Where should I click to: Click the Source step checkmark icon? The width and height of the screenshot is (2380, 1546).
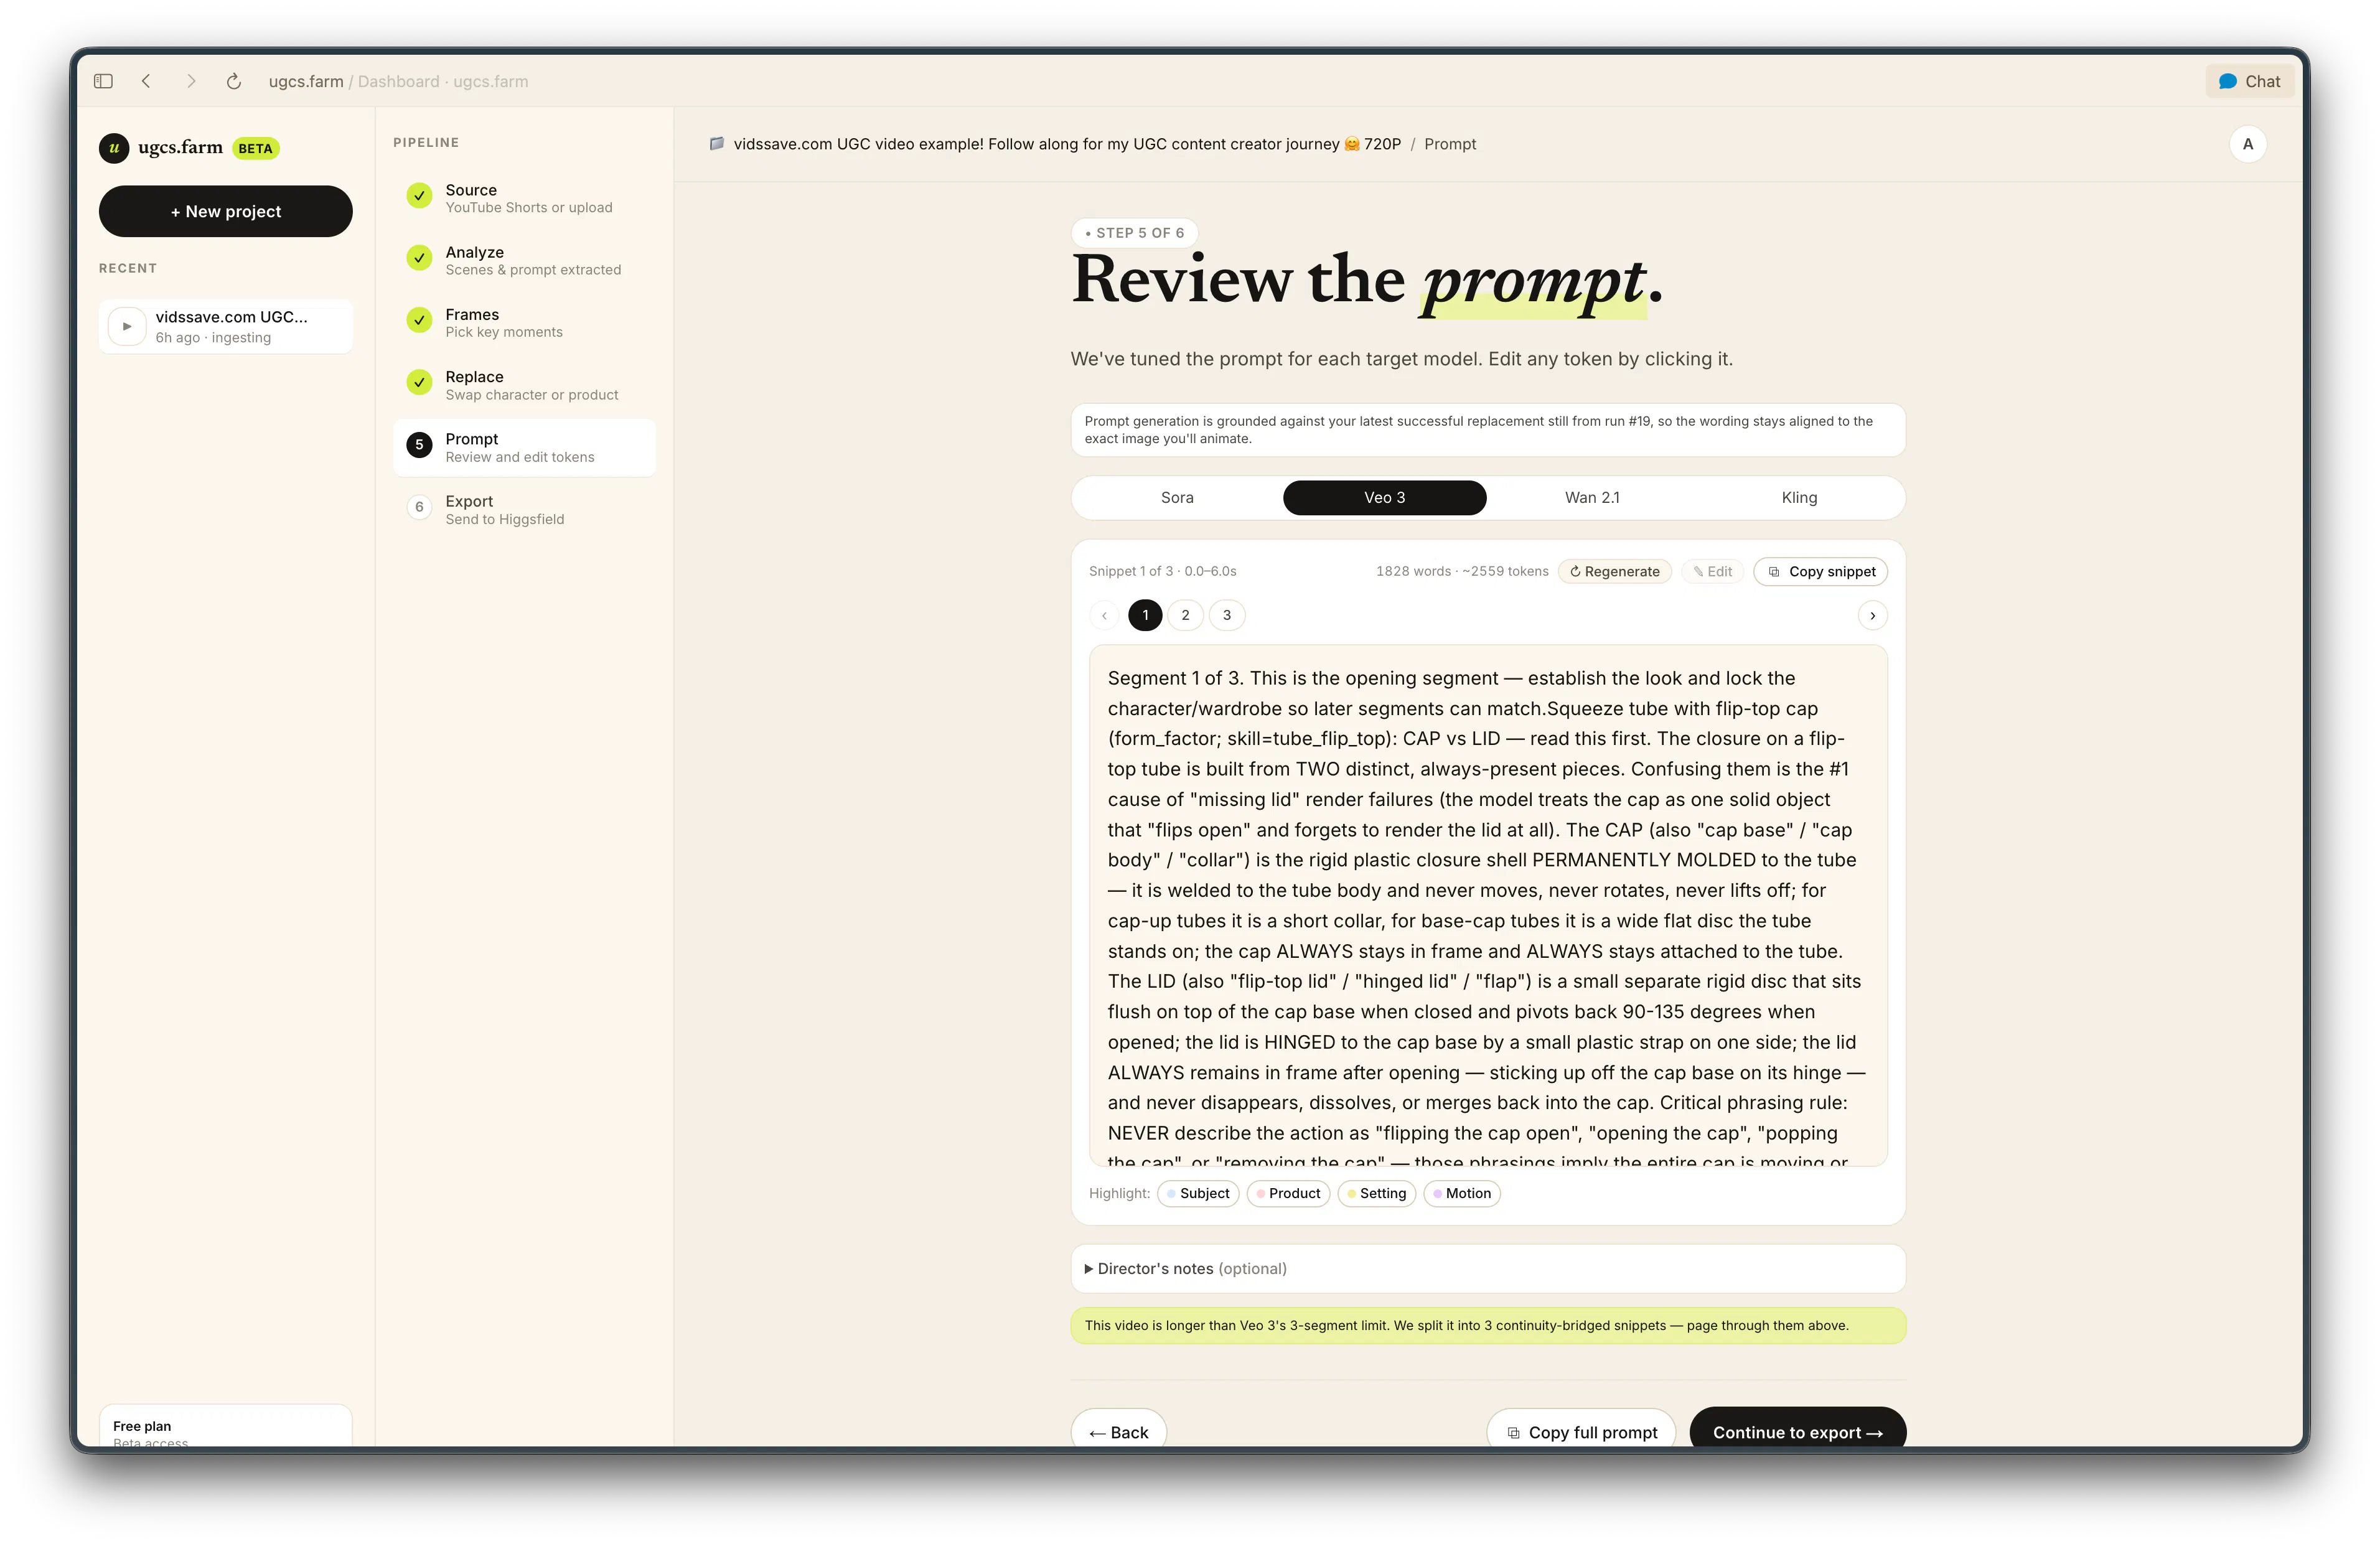pyautogui.click(x=419, y=195)
